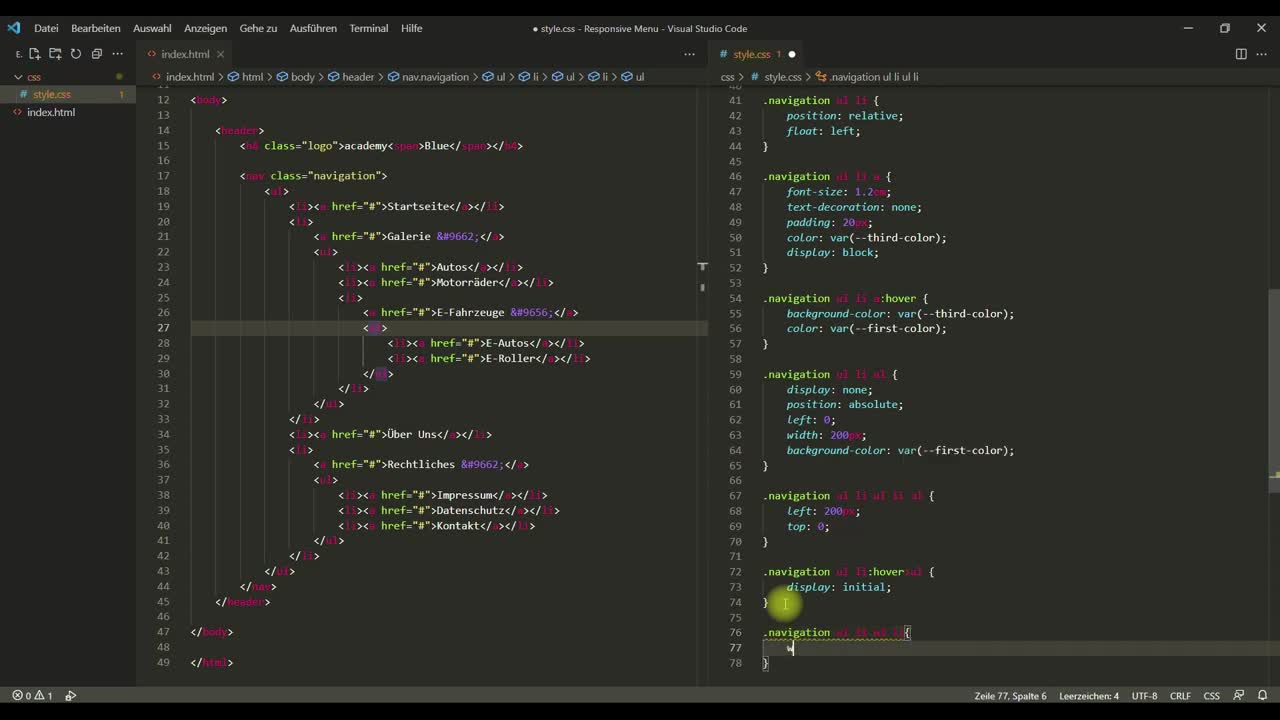Switch to the index.html tab

tap(185, 54)
